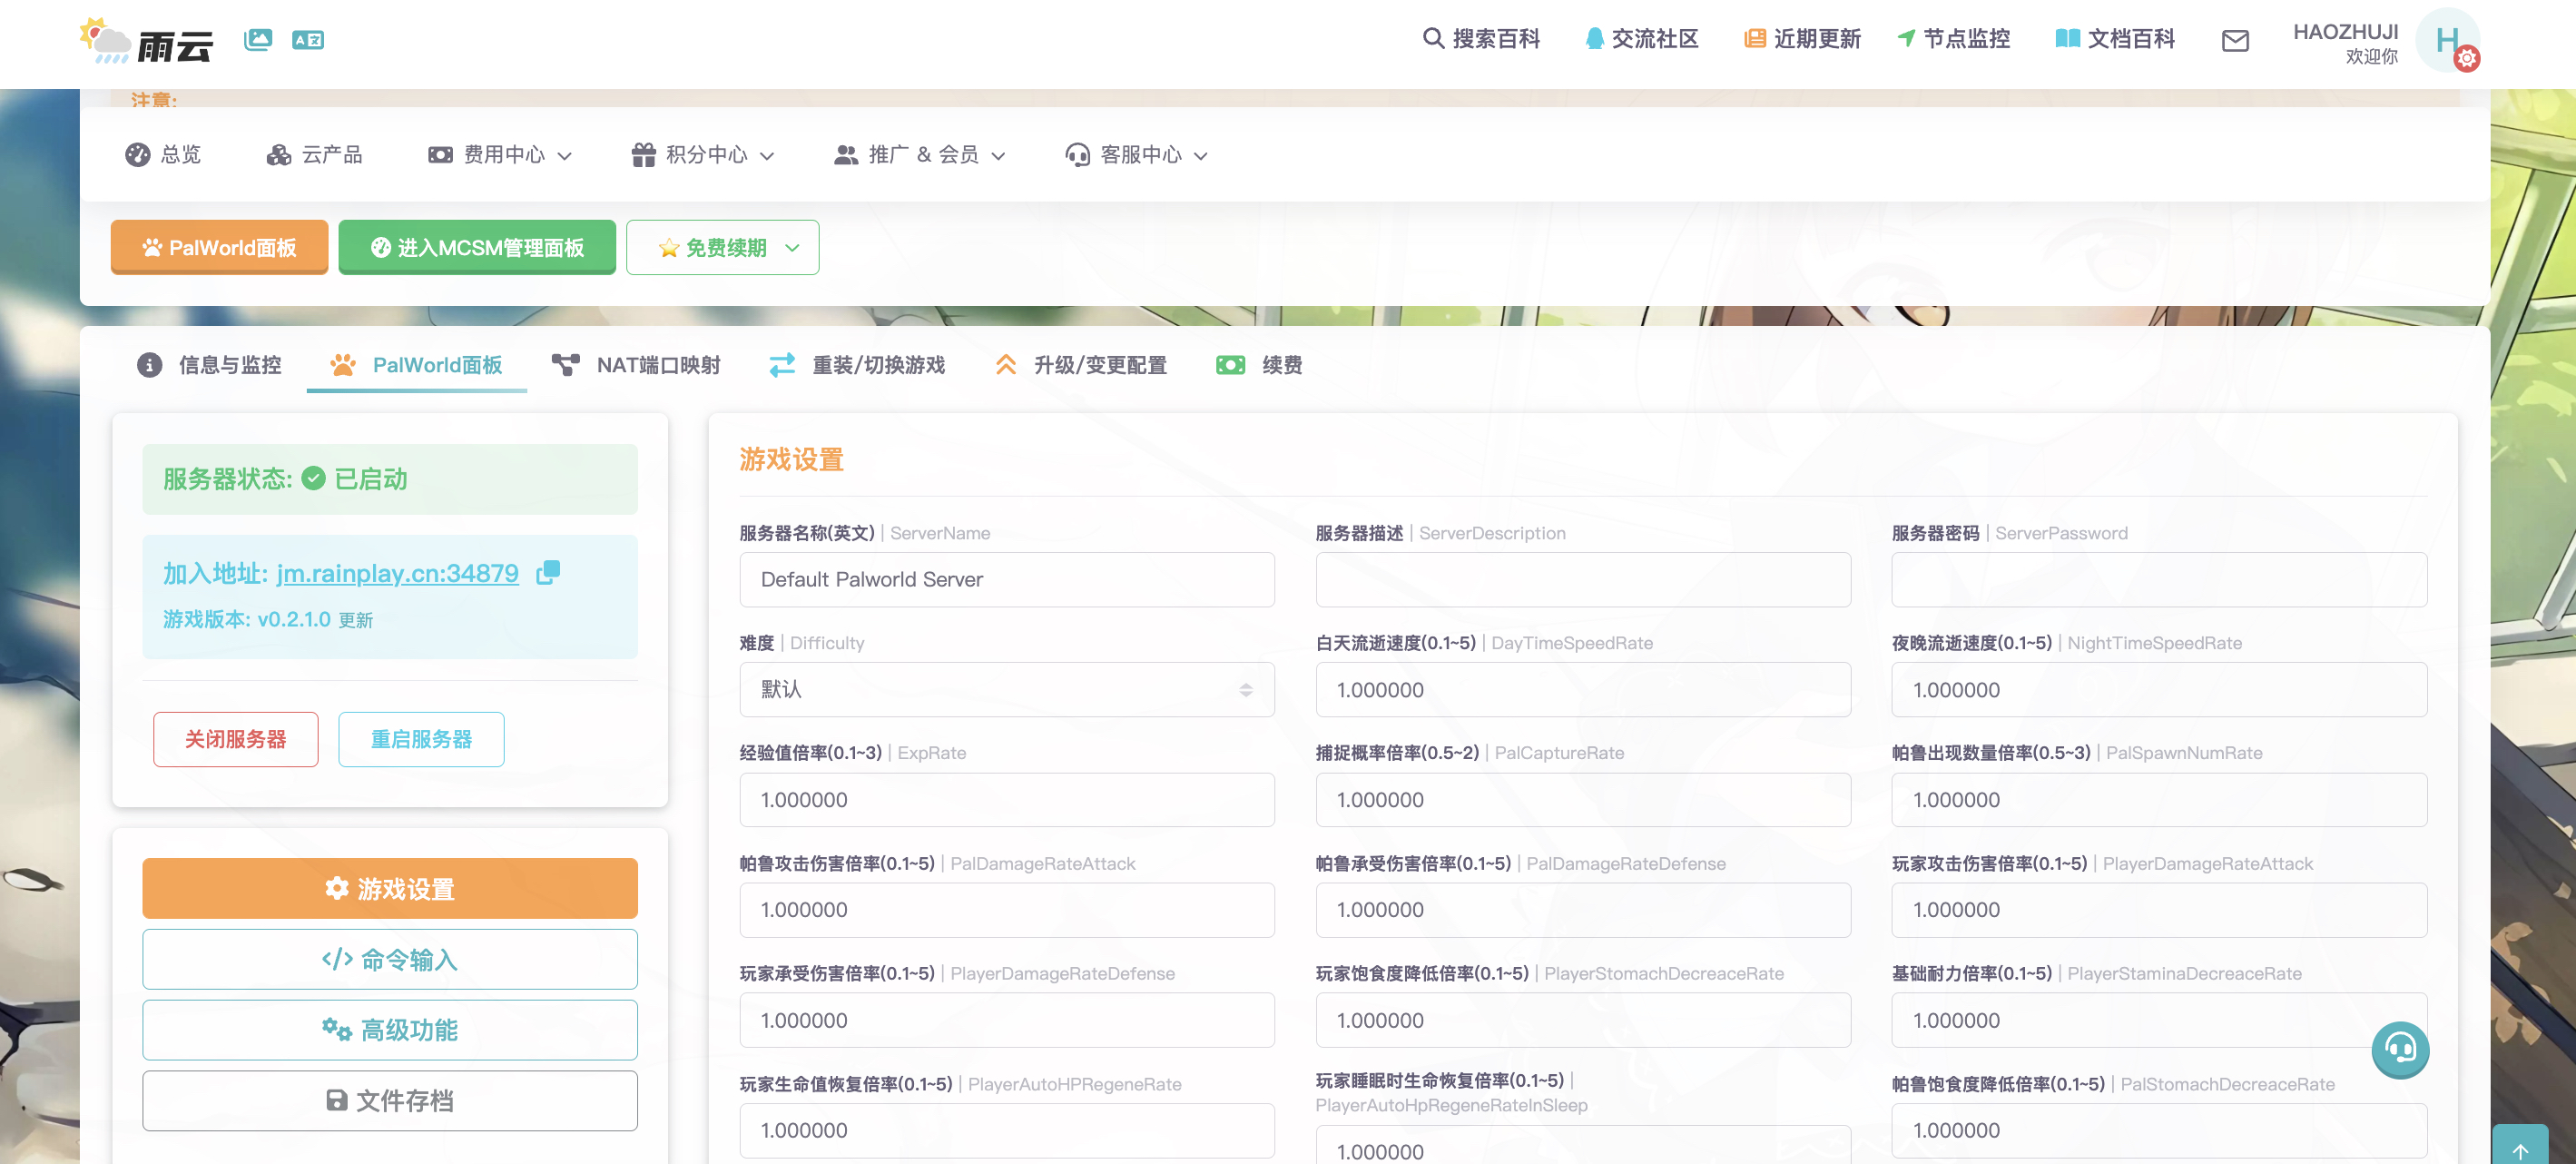The width and height of the screenshot is (2576, 1164).
Task: Click the search wiki magnifier icon
Action: click(1433, 39)
